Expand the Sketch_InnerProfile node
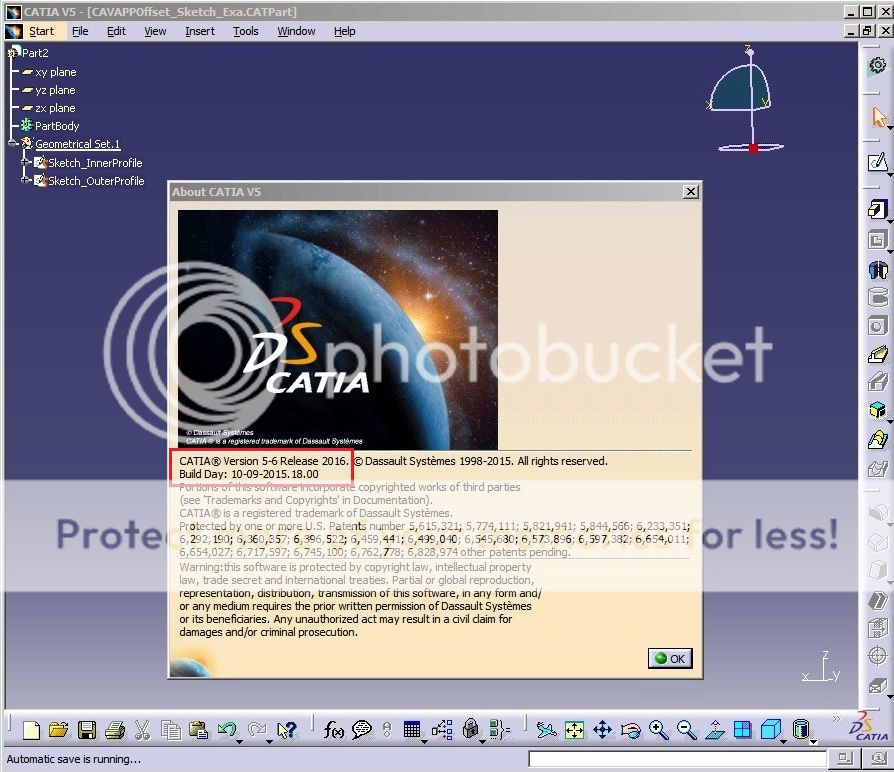 (25, 162)
